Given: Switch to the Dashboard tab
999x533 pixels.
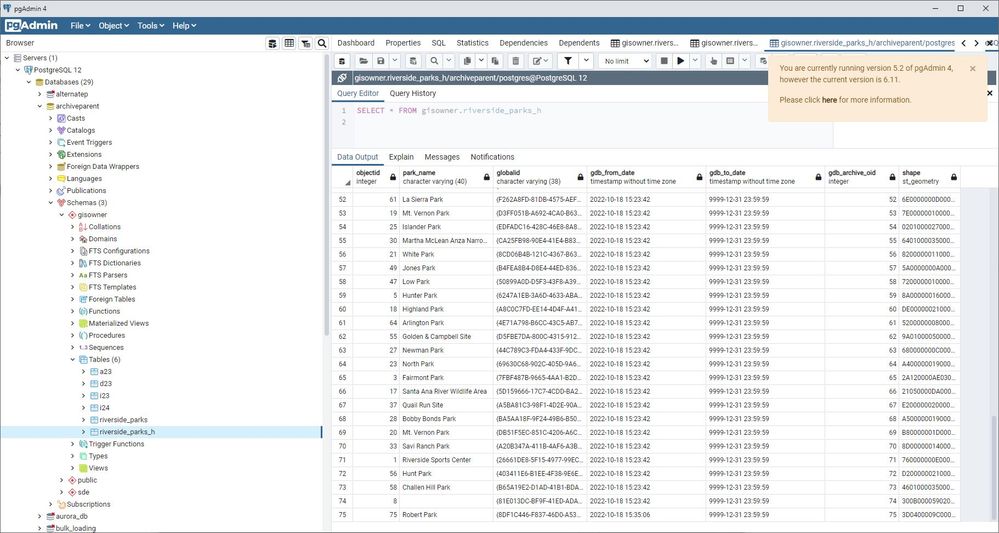Looking at the screenshot, I should point(356,43).
